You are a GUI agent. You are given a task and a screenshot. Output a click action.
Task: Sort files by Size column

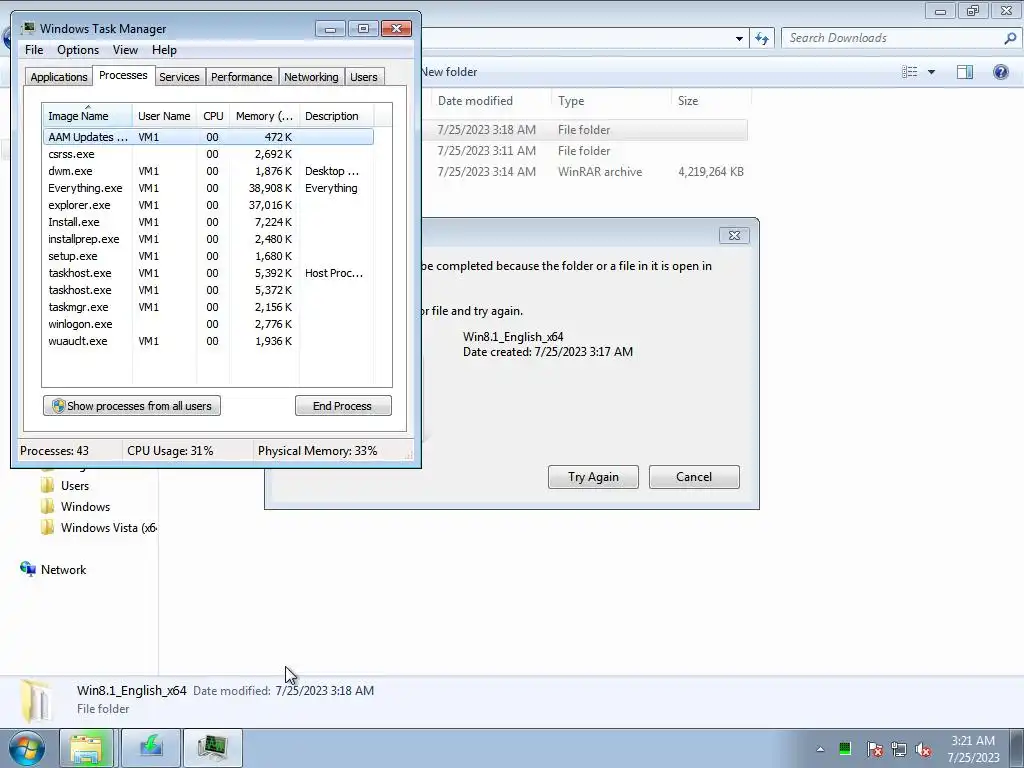pyautogui.click(x=711, y=101)
